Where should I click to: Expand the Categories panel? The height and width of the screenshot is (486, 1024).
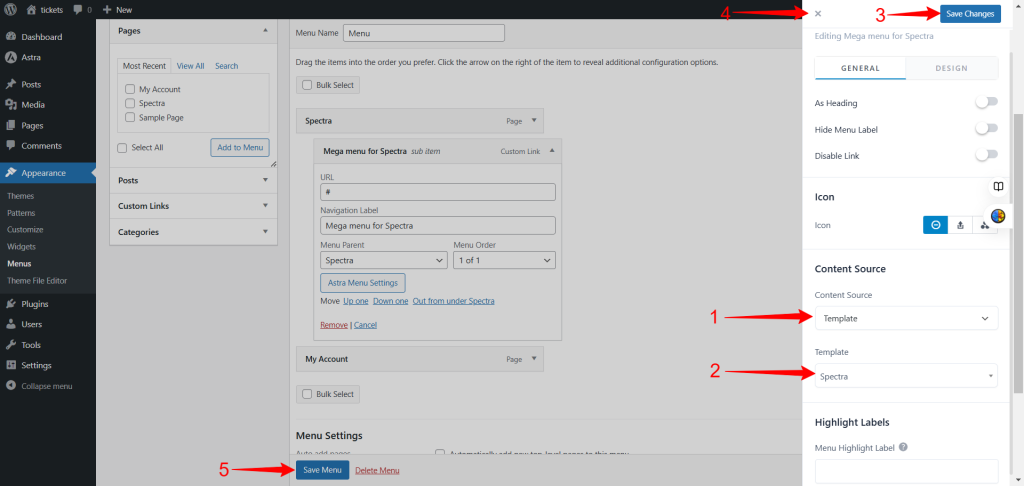click(193, 232)
